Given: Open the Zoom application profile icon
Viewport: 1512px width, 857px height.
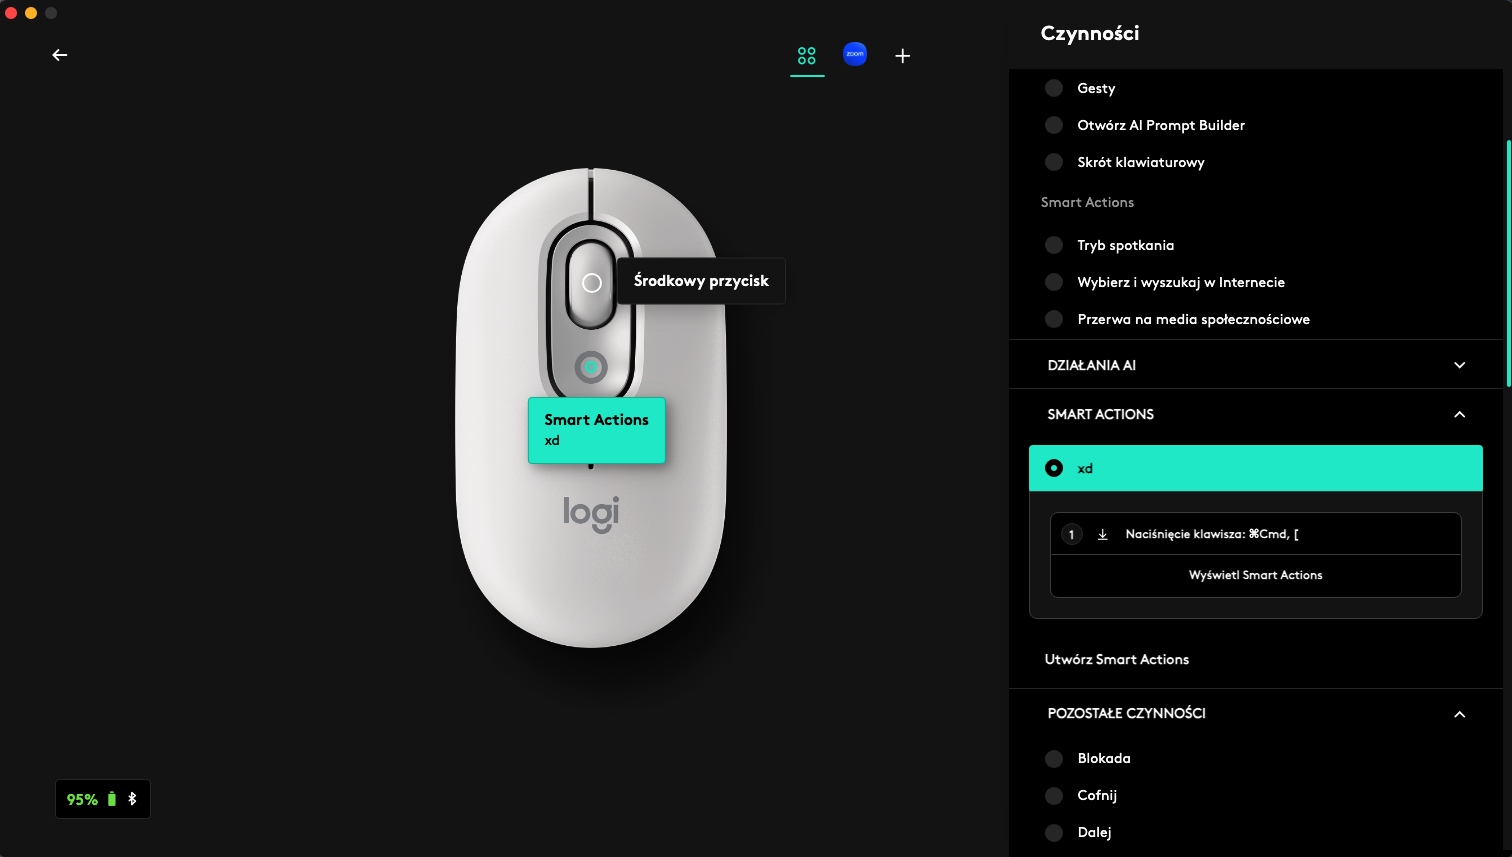Looking at the screenshot, I should coord(855,55).
